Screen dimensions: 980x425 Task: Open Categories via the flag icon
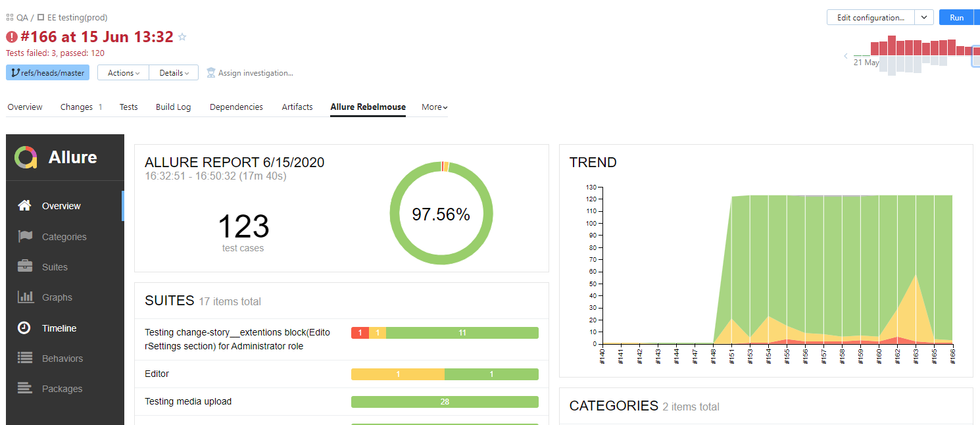[x=25, y=237]
